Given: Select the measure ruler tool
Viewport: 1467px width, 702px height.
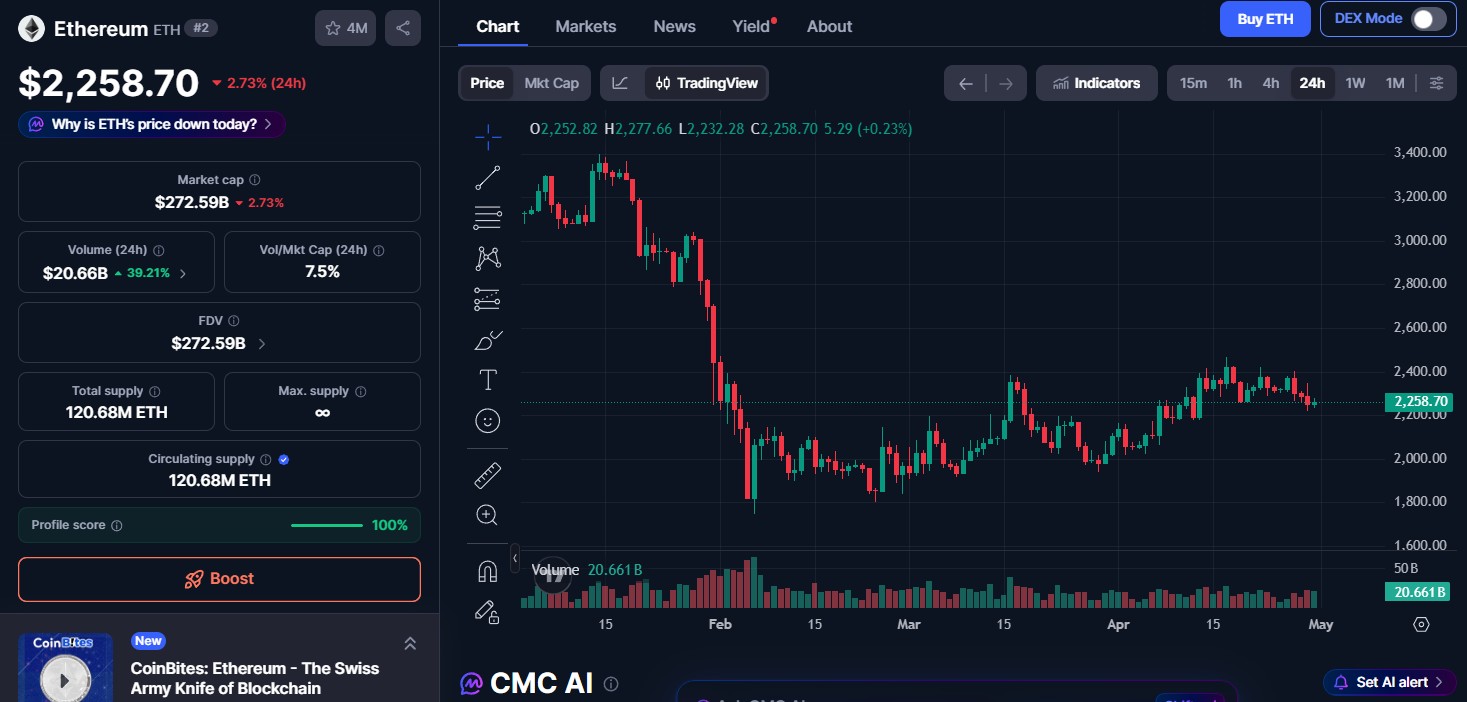Looking at the screenshot, I should 487,474.
